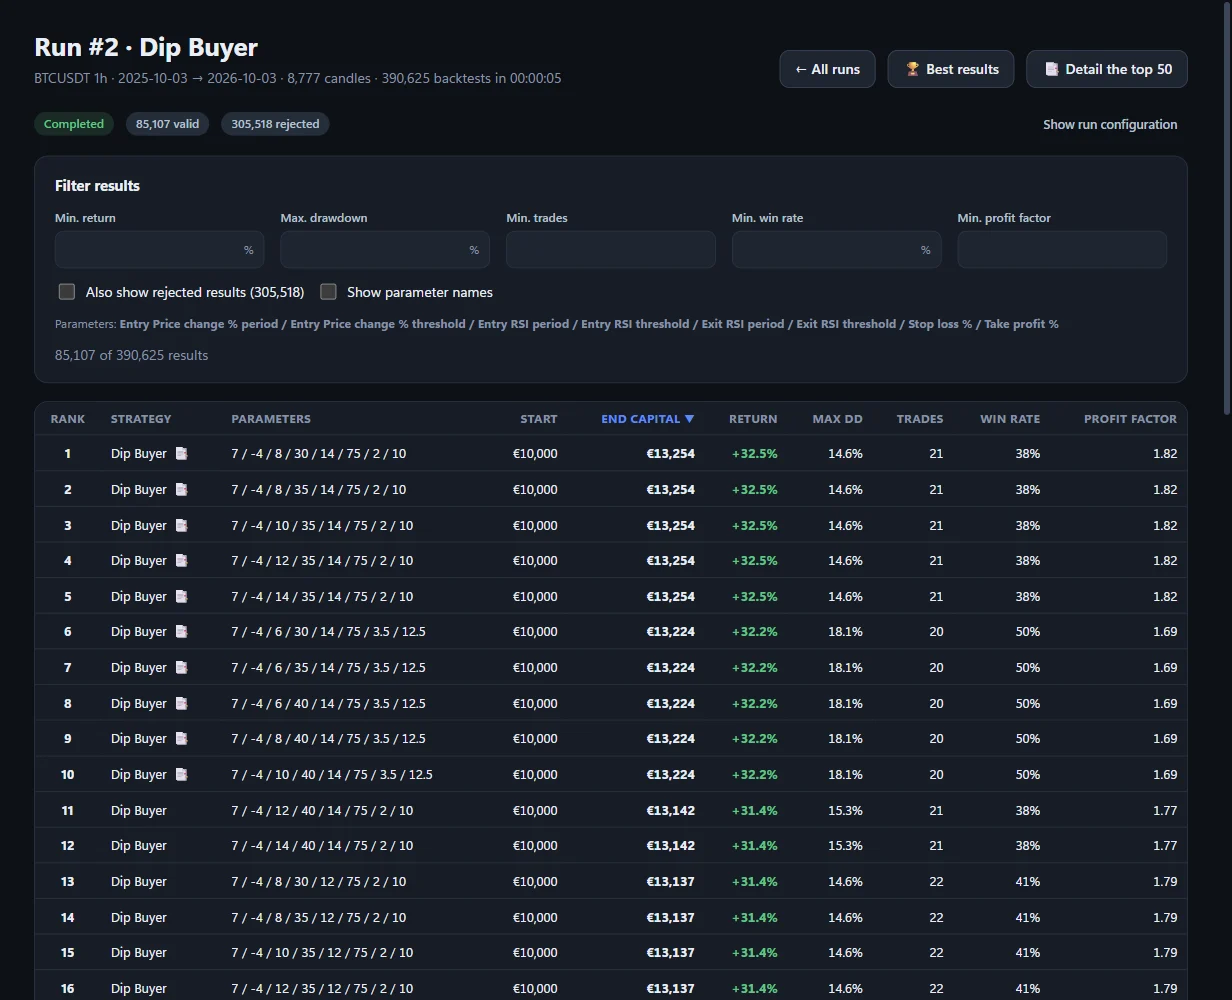This screenshot has width=1232, height=1000.
Task: Select parameters '7 / -4 / 6 / 30 / 14 / 75 / 3.5 / 12.5'
Action: [x=328, y=632]
